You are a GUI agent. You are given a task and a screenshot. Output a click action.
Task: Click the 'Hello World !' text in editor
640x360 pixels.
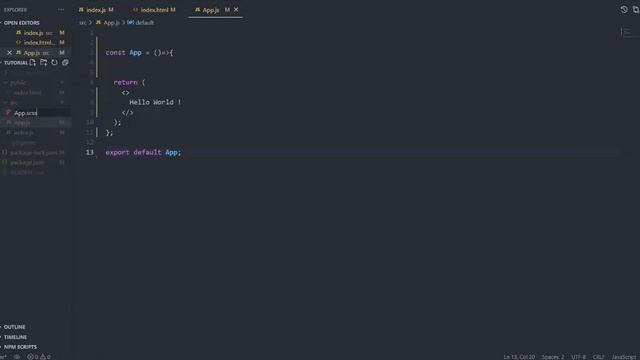[x=155, y=102]
